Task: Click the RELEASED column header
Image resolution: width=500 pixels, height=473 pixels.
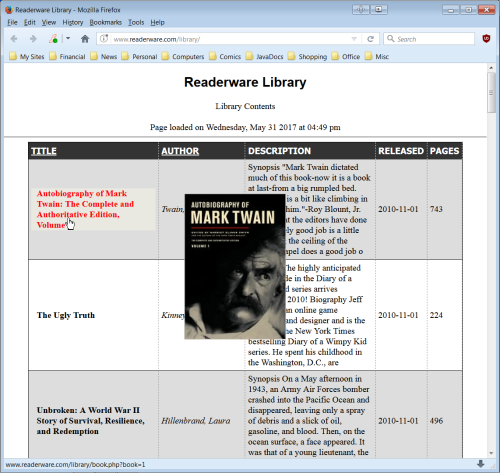Action: (401, 151)
